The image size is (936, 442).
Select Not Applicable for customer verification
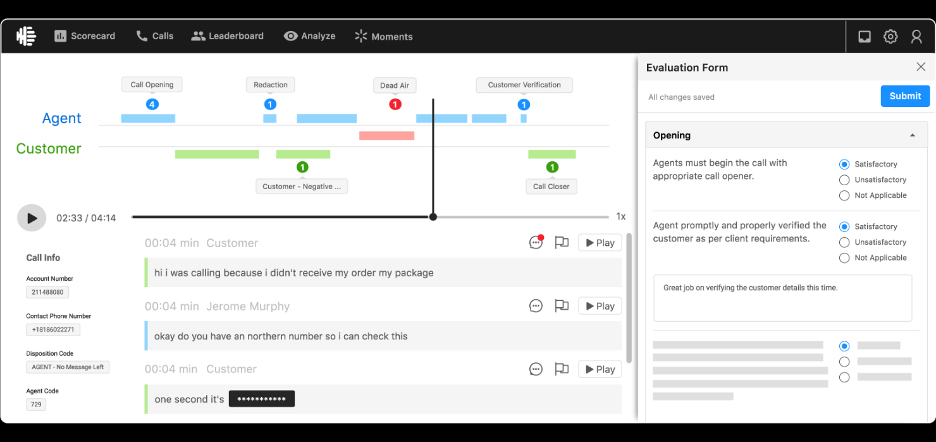click(x=844, y=258)
